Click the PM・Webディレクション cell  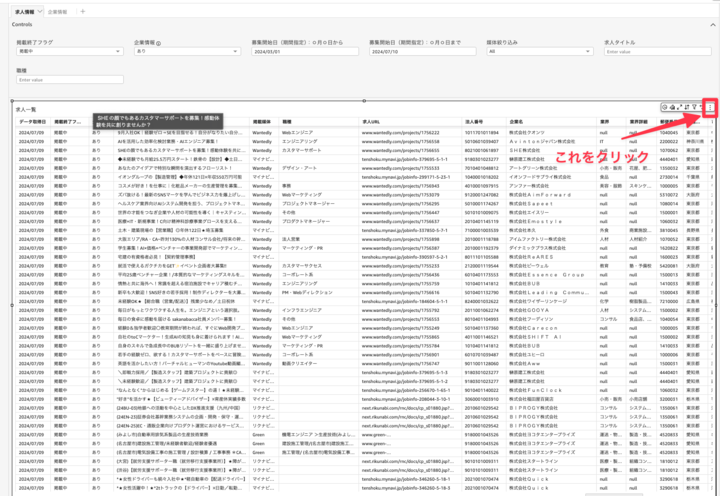[307, 293]
